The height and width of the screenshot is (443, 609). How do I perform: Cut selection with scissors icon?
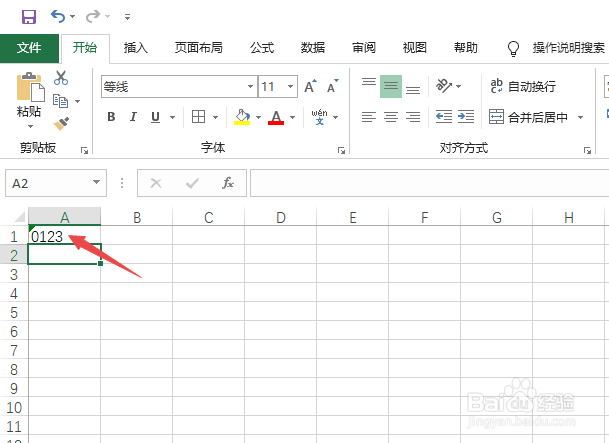[x=61, y=78]
